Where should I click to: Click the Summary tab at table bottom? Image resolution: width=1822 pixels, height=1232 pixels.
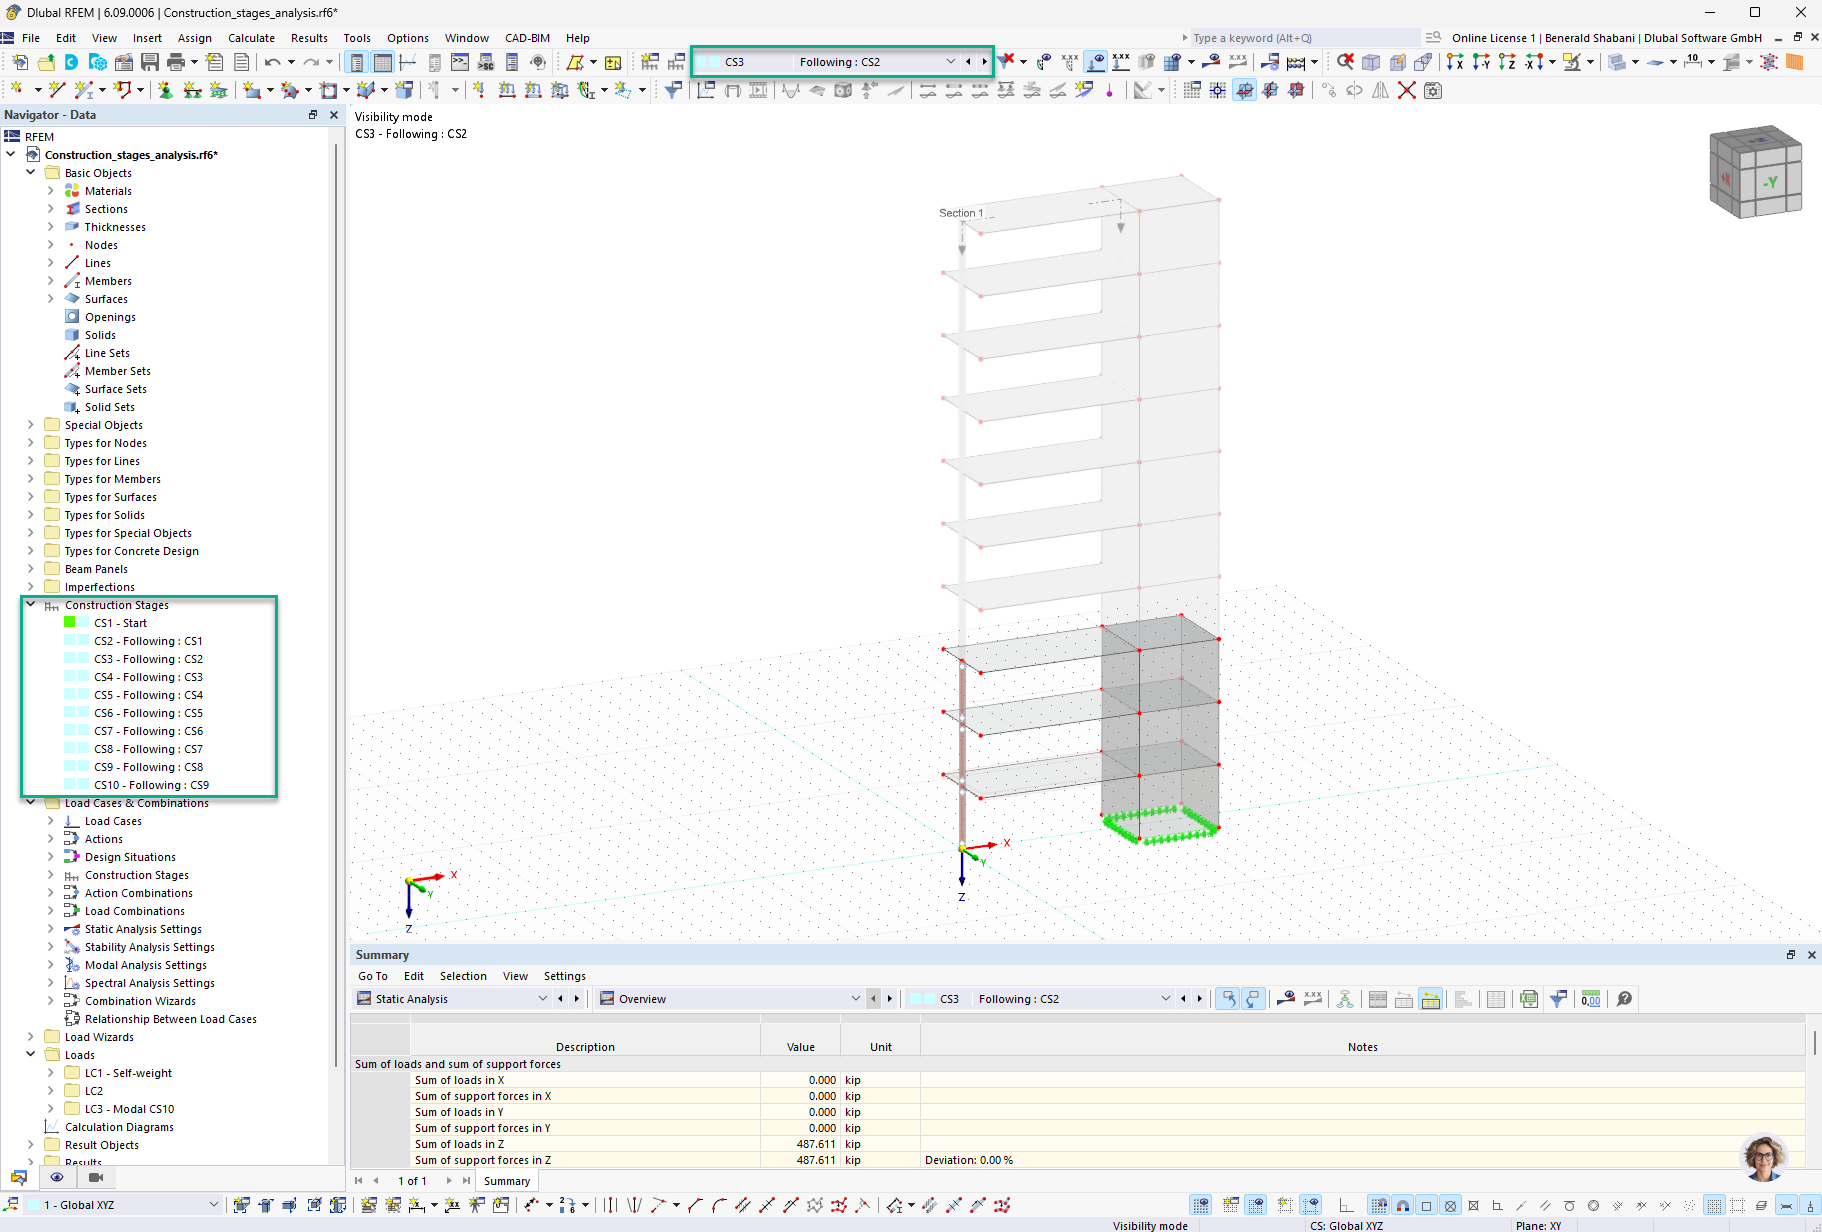tap(507, 1181)
